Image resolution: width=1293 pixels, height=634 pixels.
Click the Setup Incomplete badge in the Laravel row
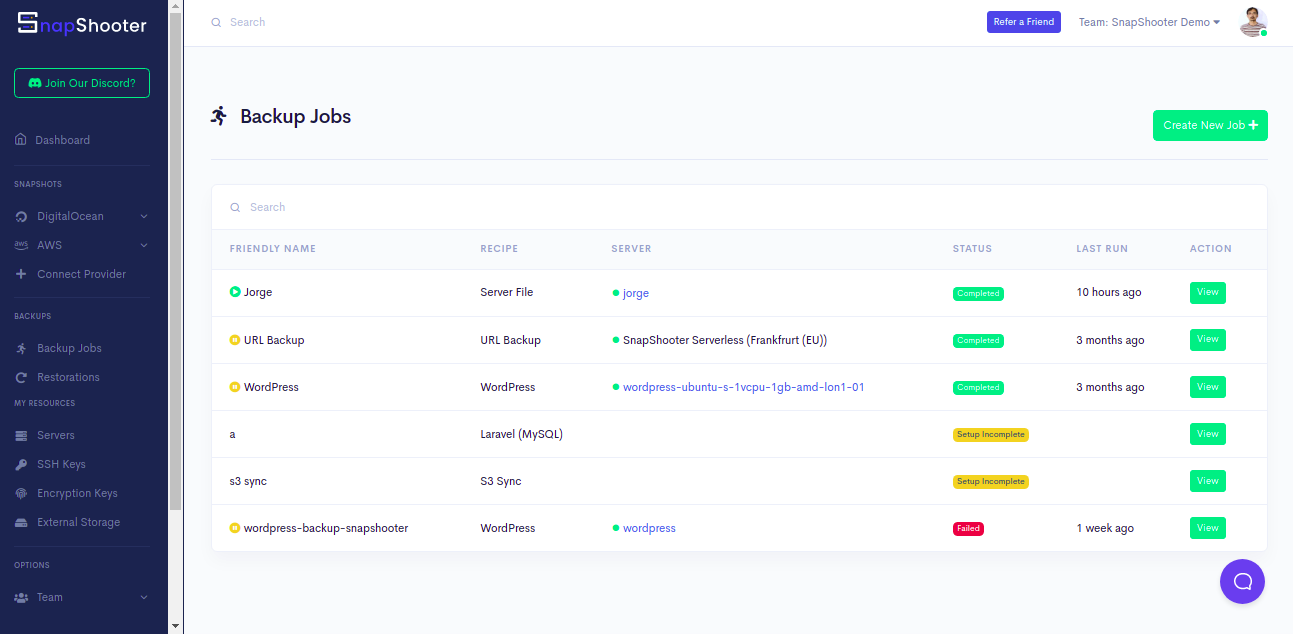(x=990, y=434)
